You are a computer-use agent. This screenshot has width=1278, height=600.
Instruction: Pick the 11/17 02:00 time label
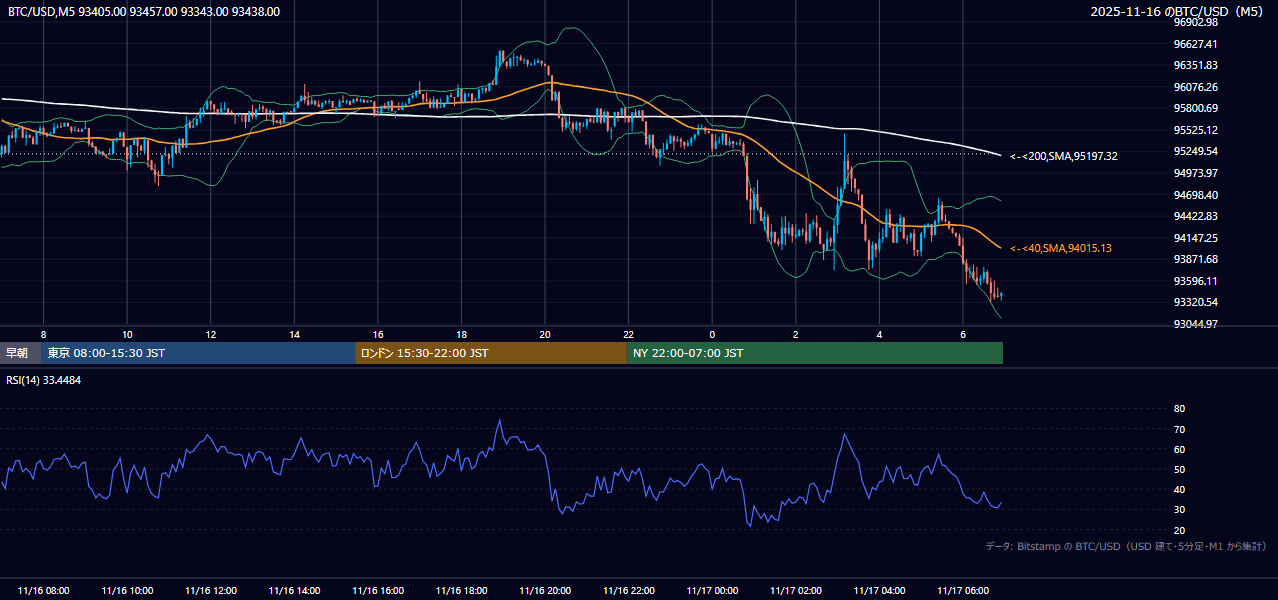coord(795,591)
